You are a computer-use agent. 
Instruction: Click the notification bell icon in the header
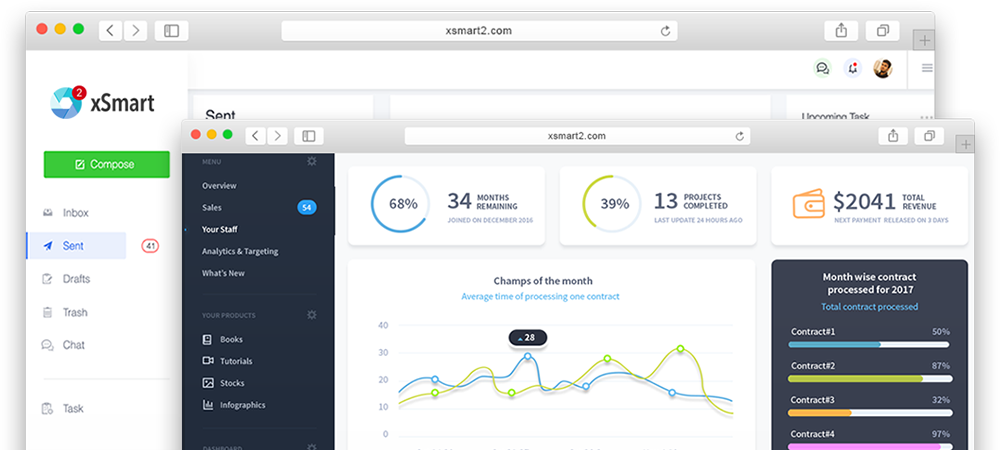point(852,68)
